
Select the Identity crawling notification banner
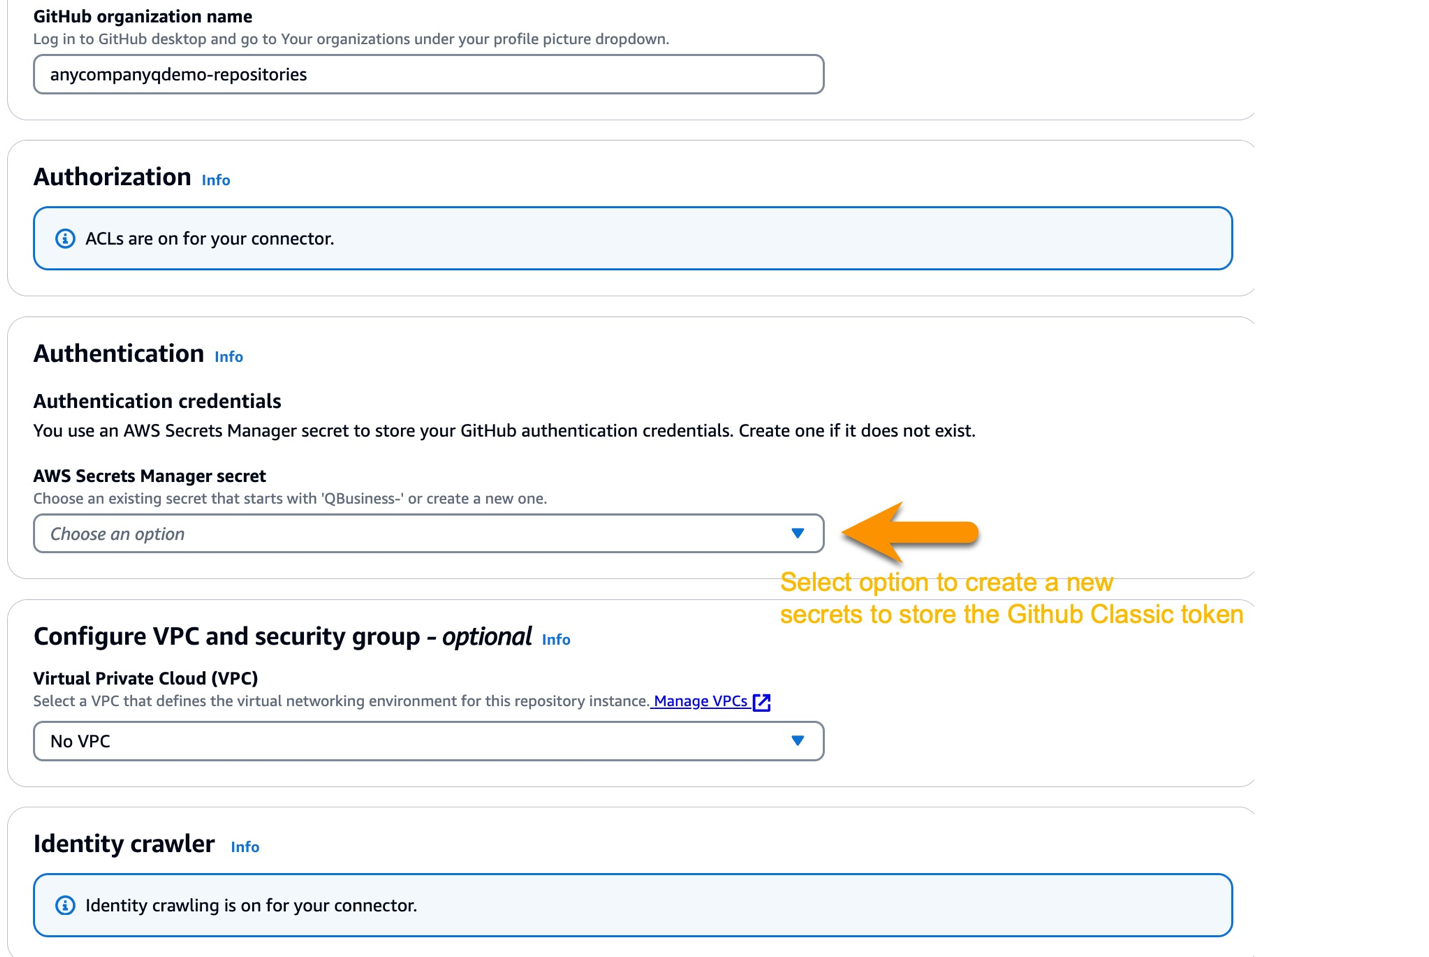click(632, 904)
